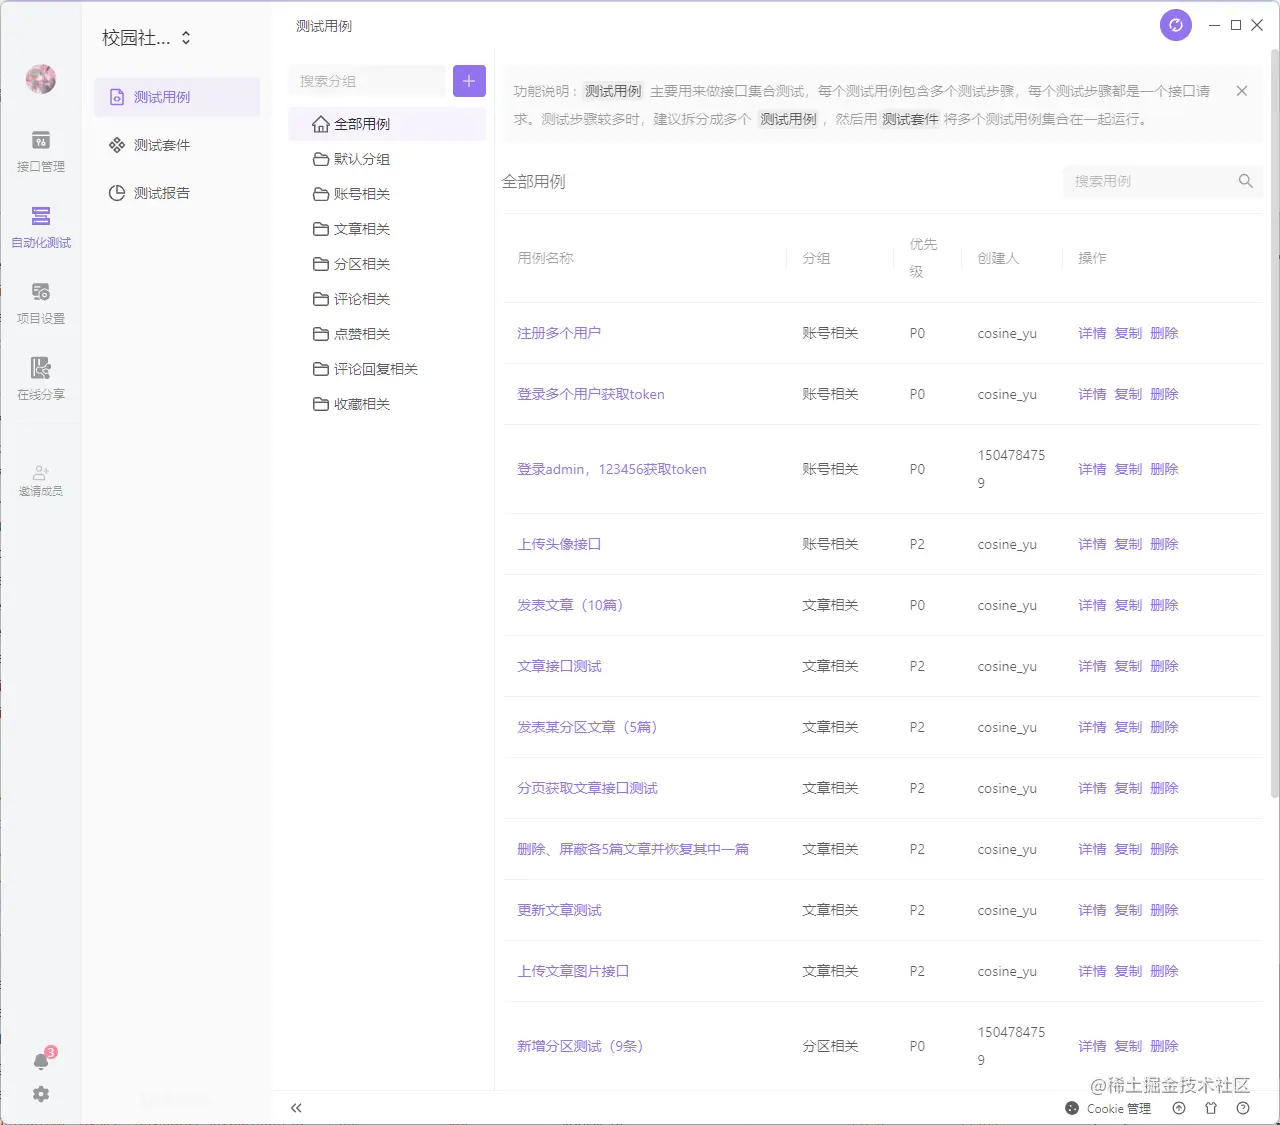This screenshot has width=1280, height=1125.
Task: Open 在线分享 sidebar icon
Action: pos(41,379)
